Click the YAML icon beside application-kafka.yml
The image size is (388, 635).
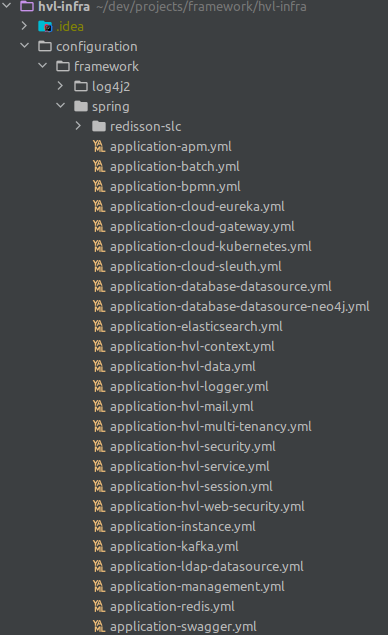99,546
